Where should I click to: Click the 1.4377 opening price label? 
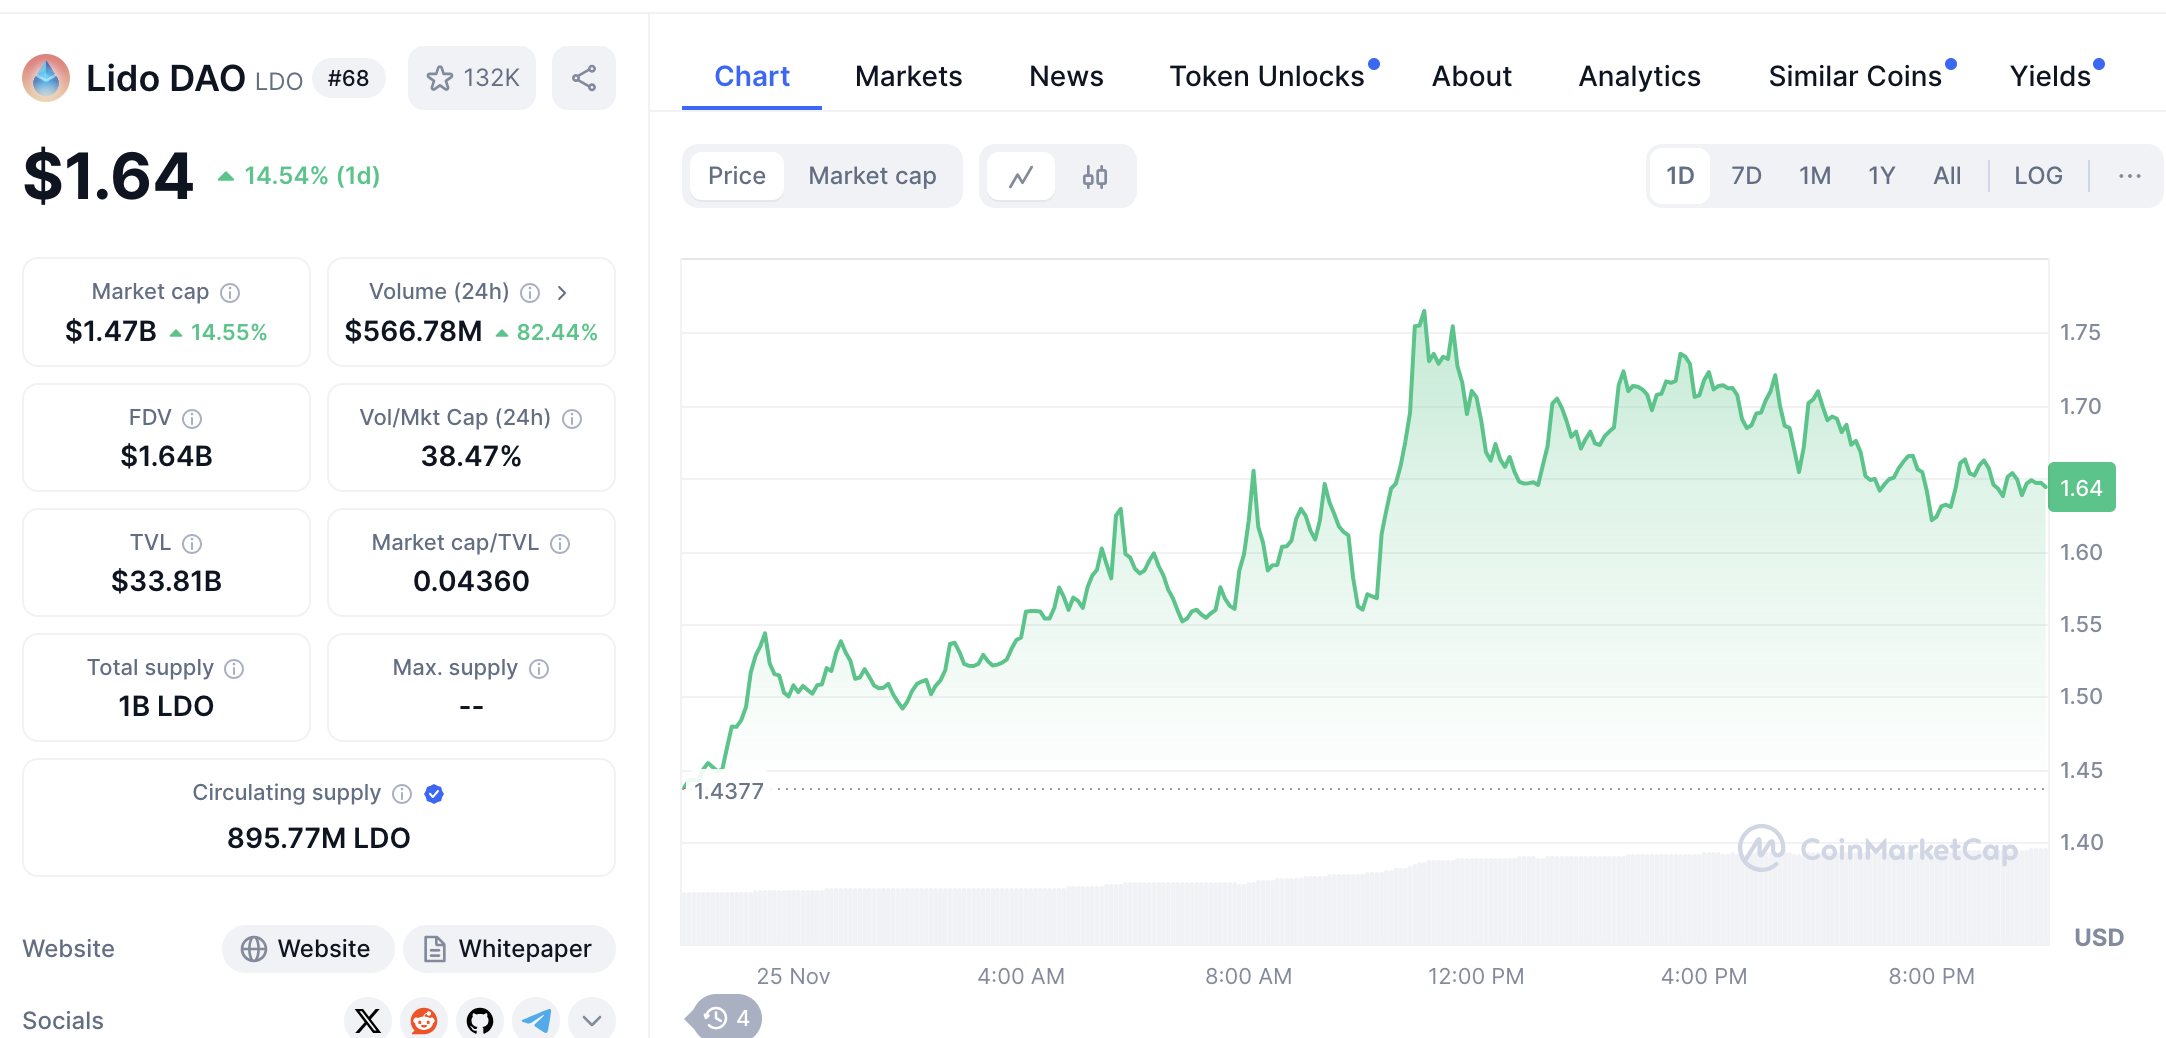pos(728,791)
